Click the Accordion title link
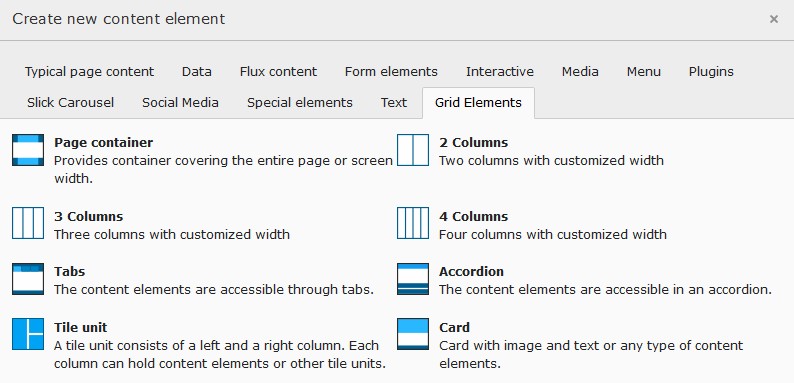The width and height of the screenshot is (794, 383). [471, 272]
